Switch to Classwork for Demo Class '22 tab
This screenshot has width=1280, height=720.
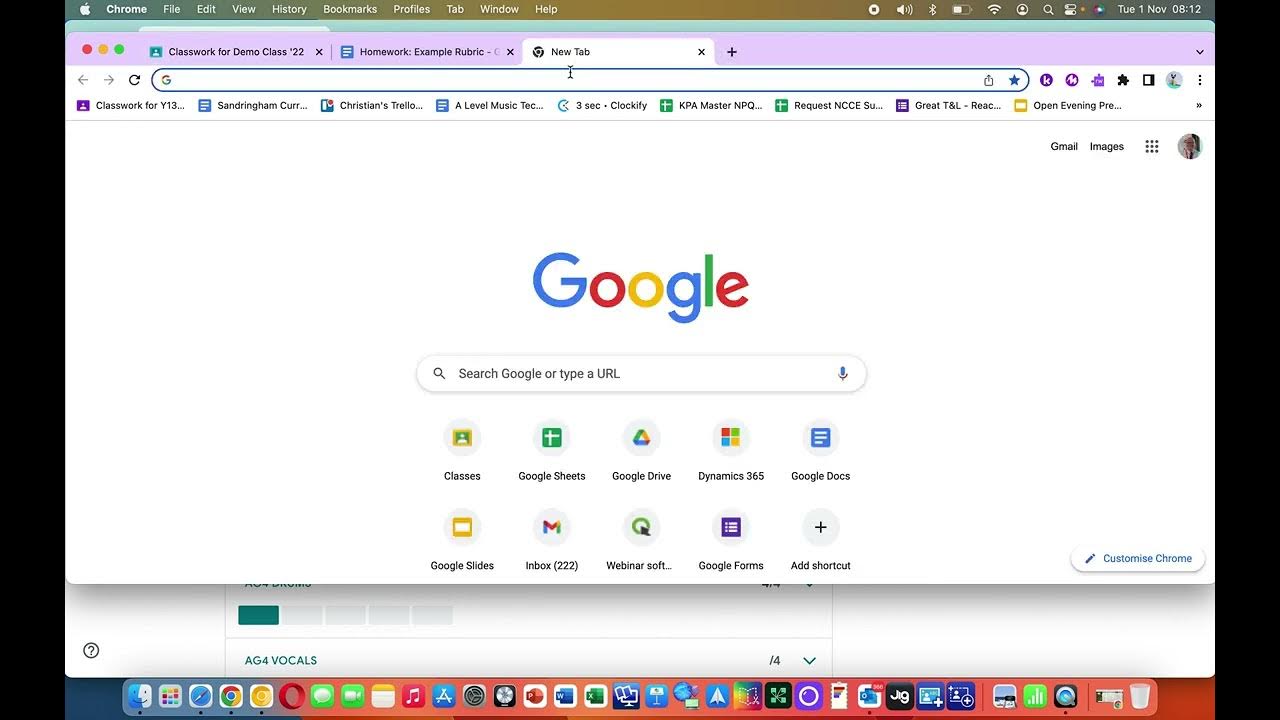(236, 52)
